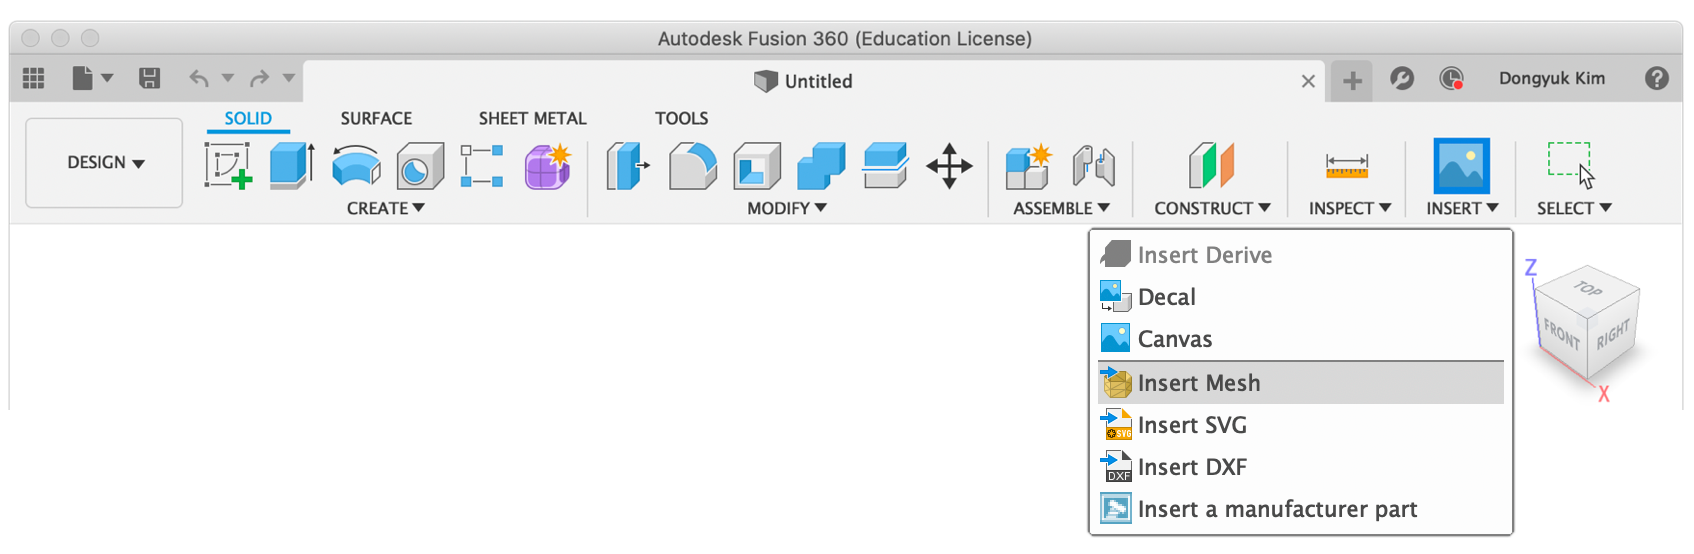Select the Rectangular Pattern tool
Viewport: 1694px width, 554px height.
point(482,165)
